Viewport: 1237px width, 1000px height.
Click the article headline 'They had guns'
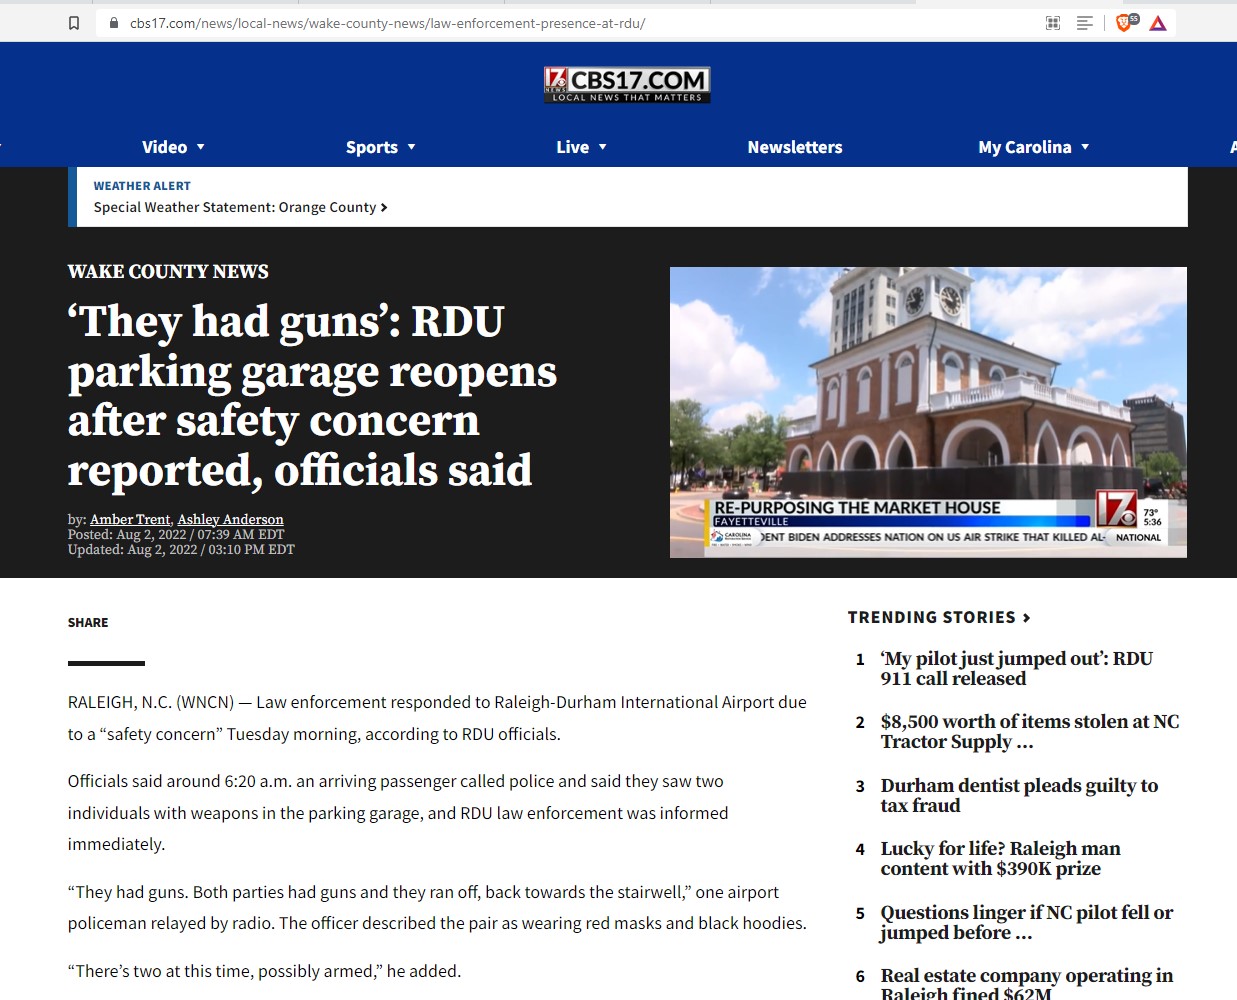point(312,396)
